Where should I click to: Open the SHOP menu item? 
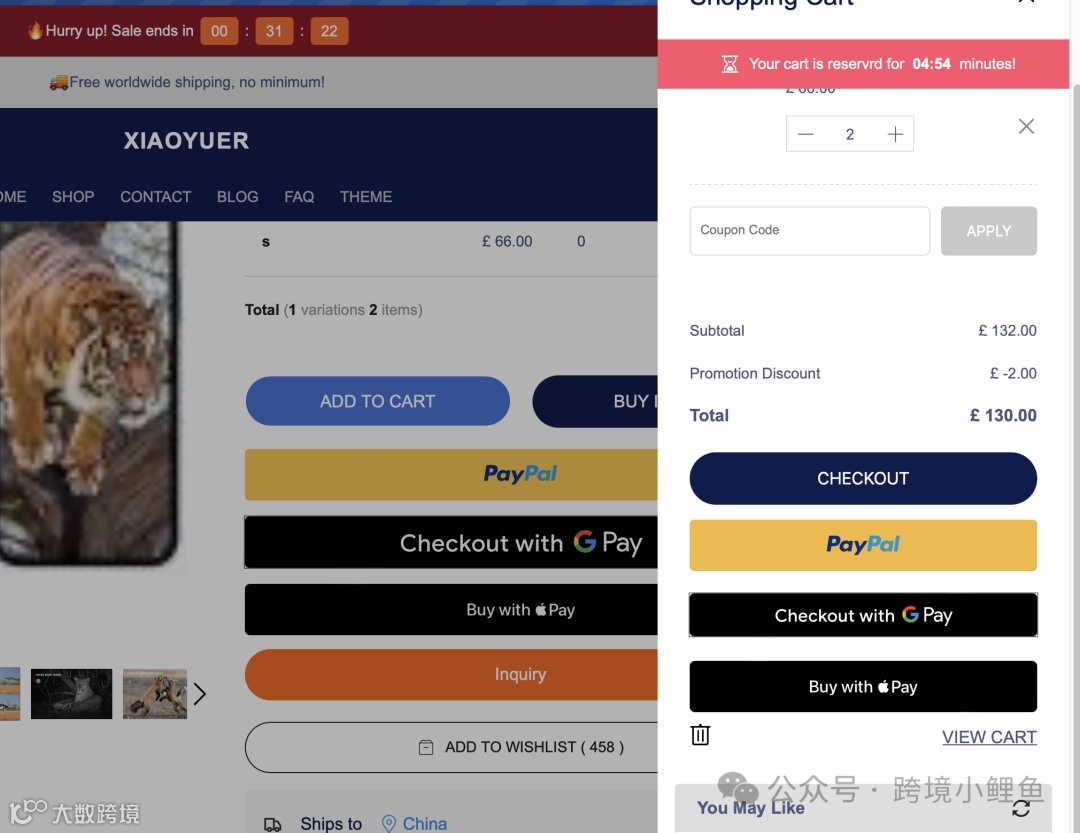click(73, 197)
